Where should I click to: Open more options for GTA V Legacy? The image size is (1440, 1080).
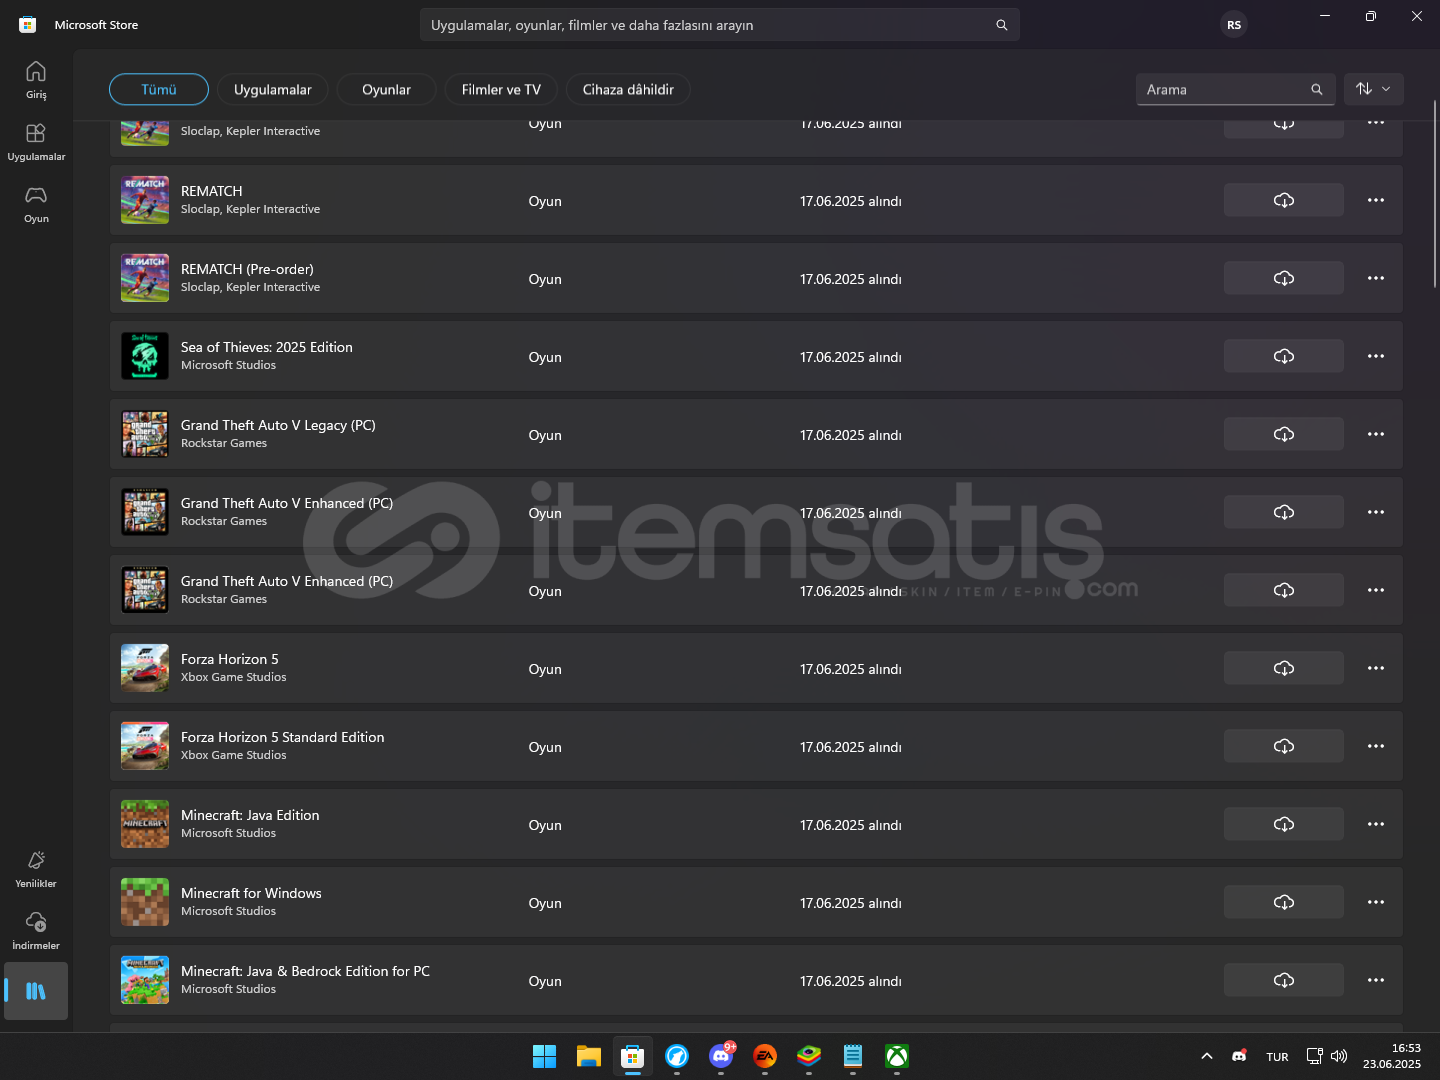[1376, 434]
